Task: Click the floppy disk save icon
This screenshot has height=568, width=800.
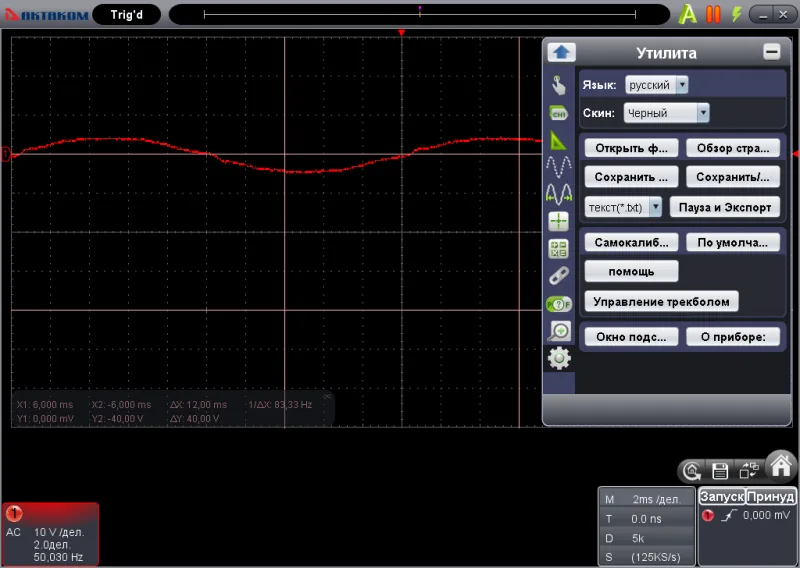Action: coord(720,471)
